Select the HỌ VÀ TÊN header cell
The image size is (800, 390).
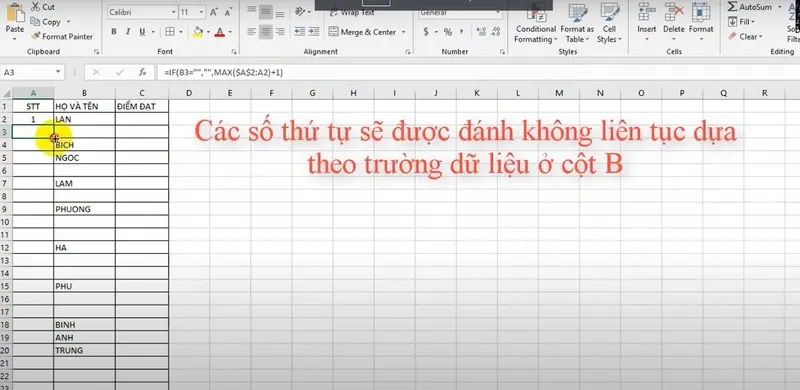click(x=84, y=106)
